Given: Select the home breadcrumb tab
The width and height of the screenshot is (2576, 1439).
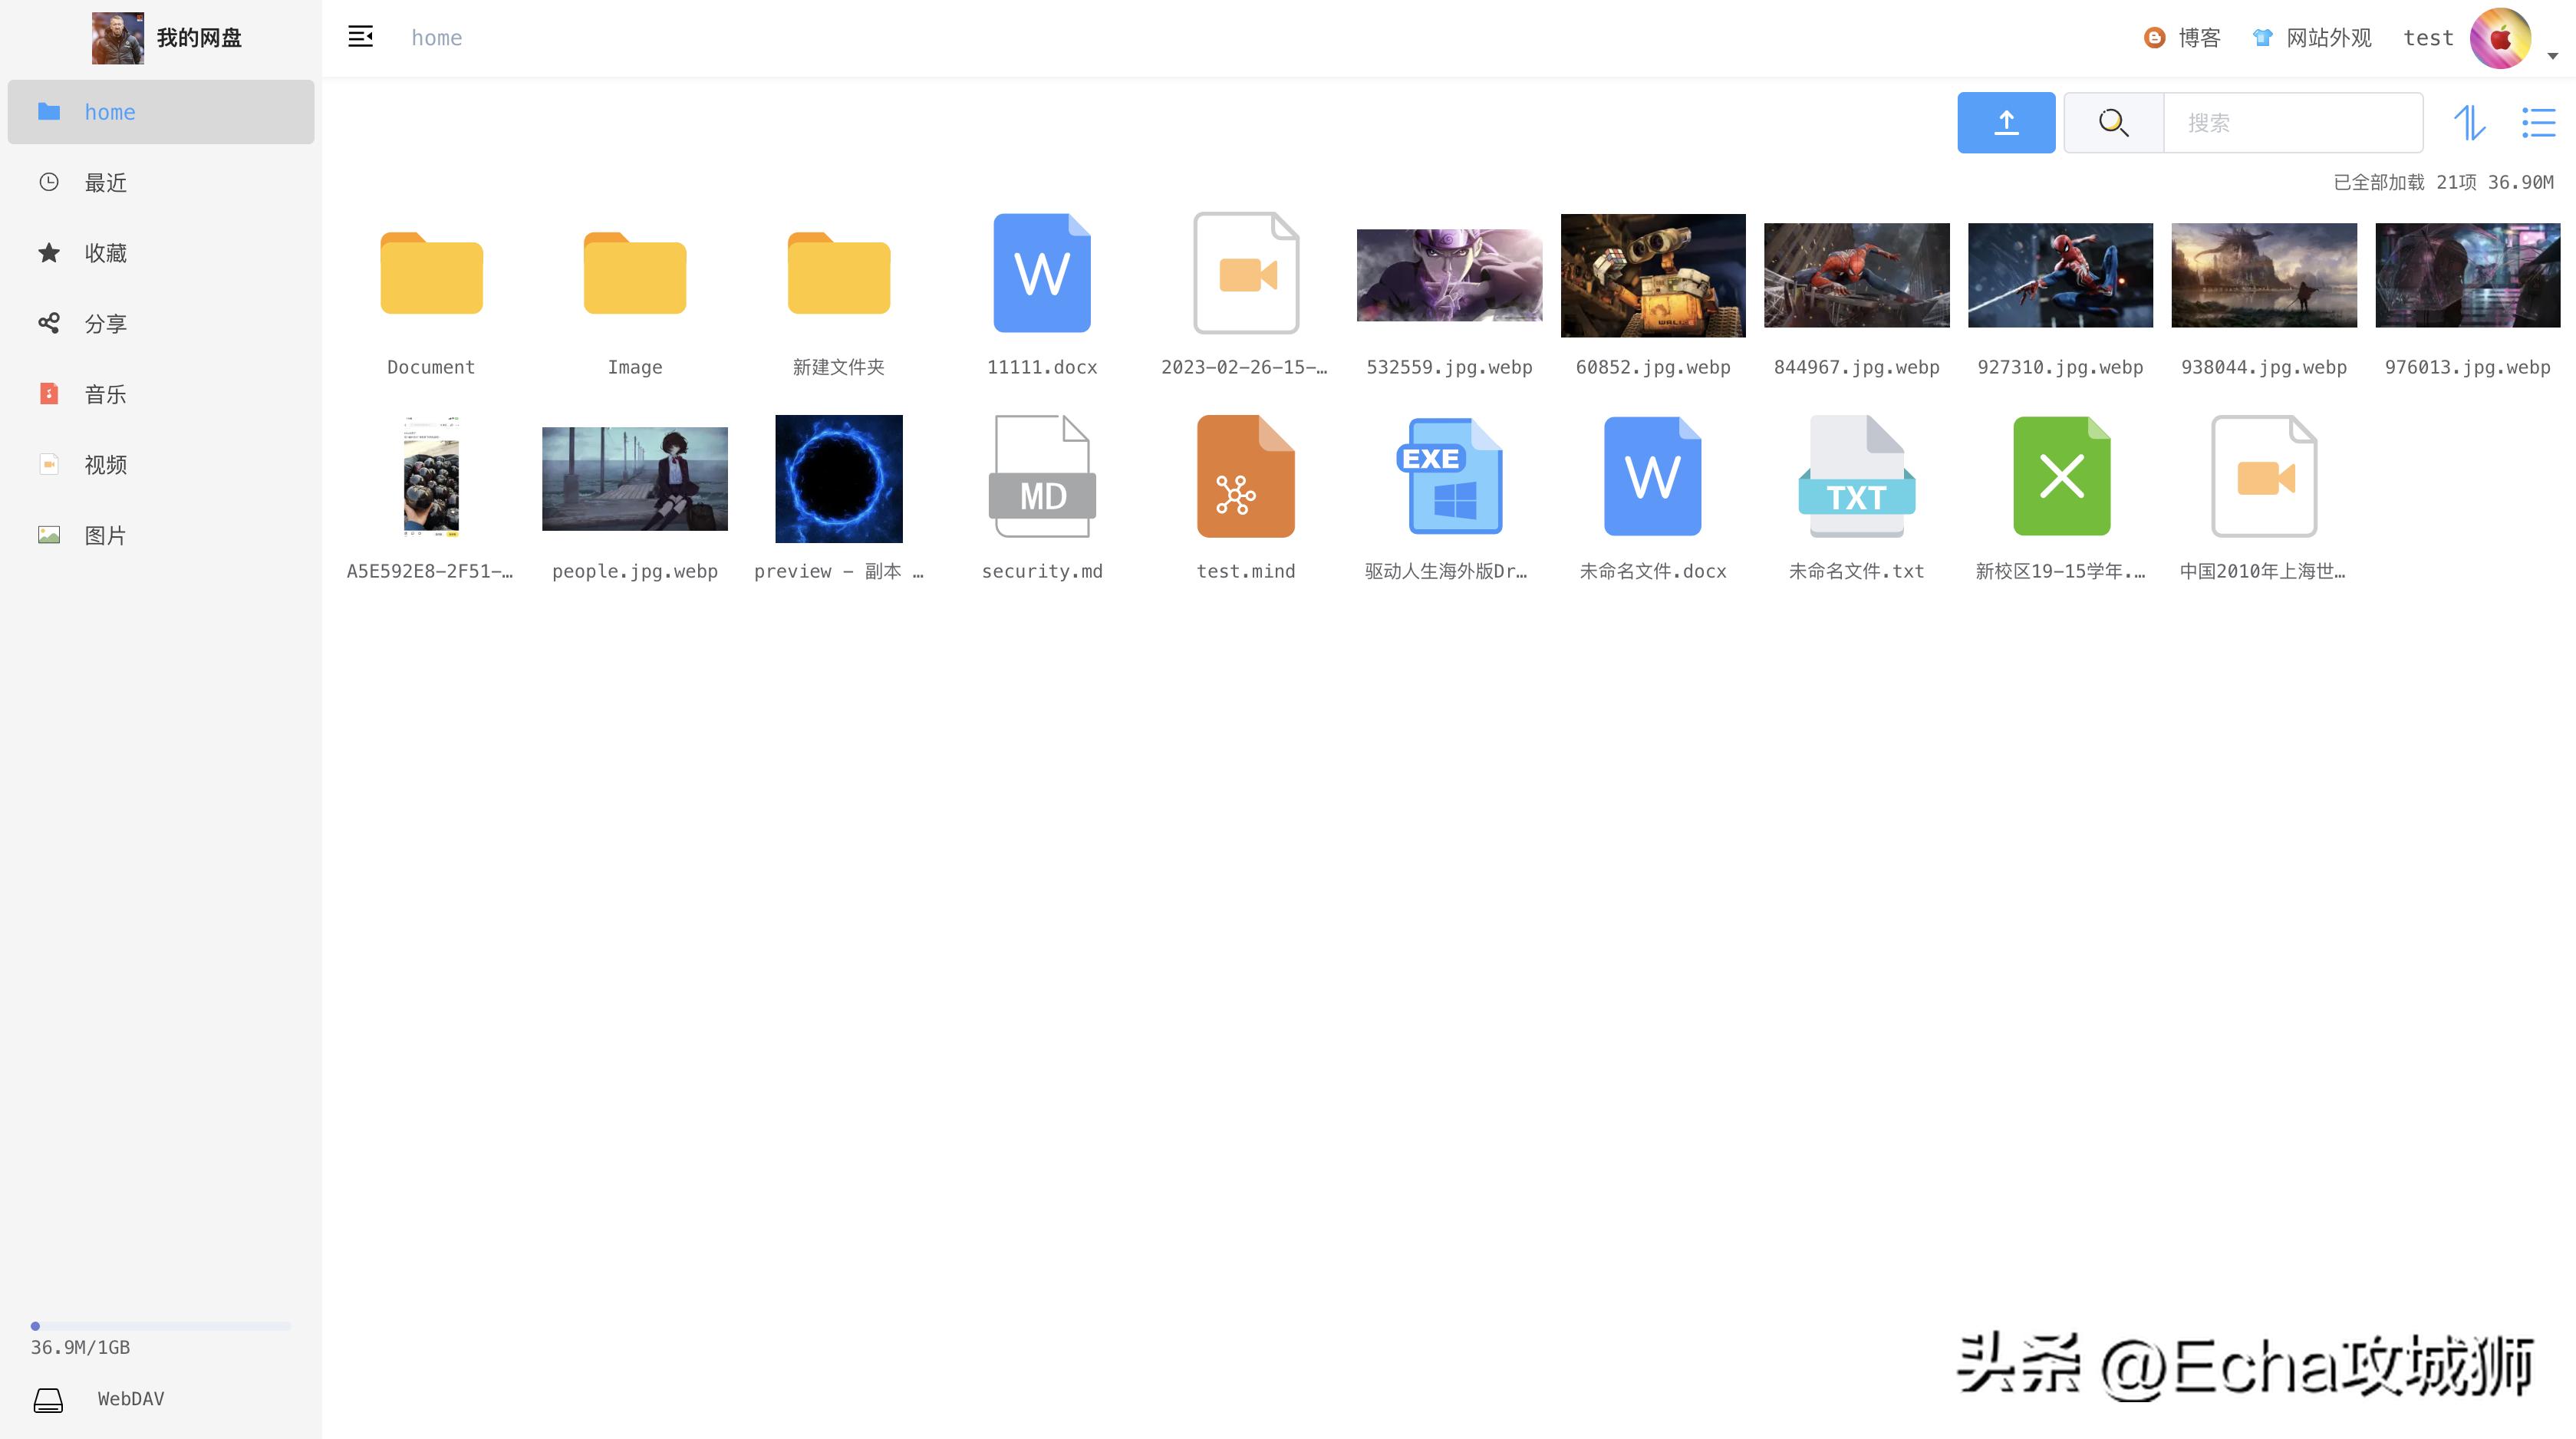Looking at the screenshot, I should [x=436, y=37].
